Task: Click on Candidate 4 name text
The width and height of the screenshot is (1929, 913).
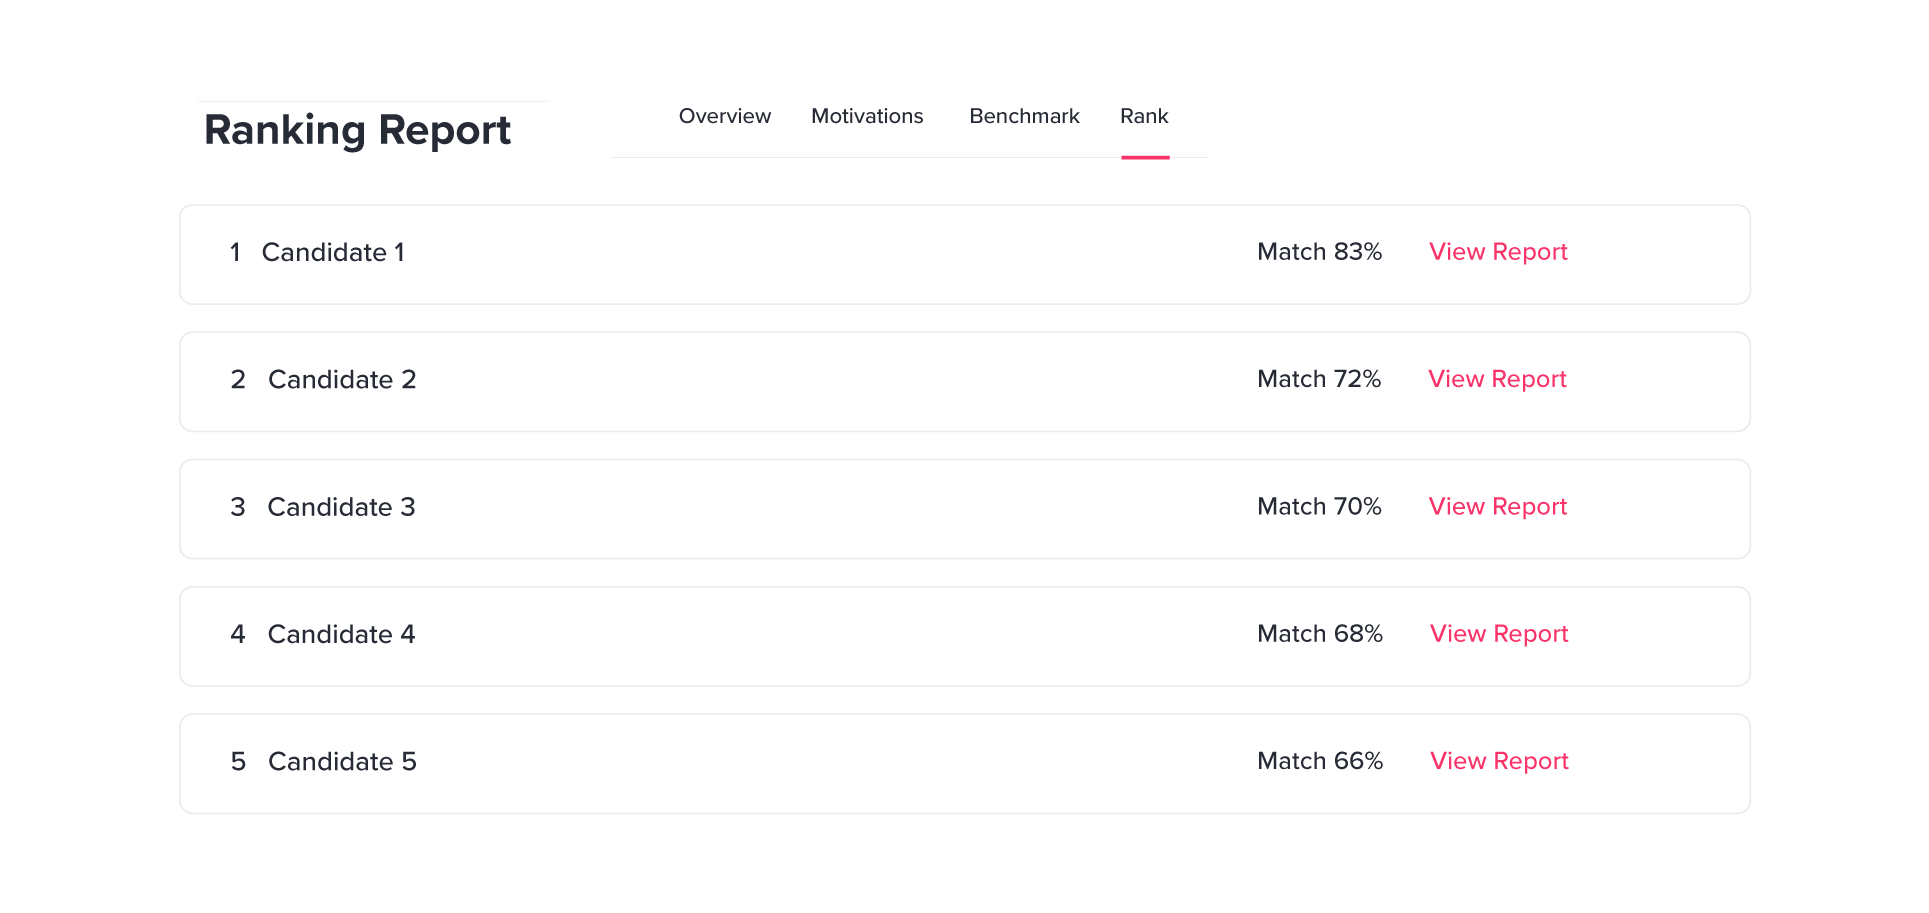Action: (341, 634)
